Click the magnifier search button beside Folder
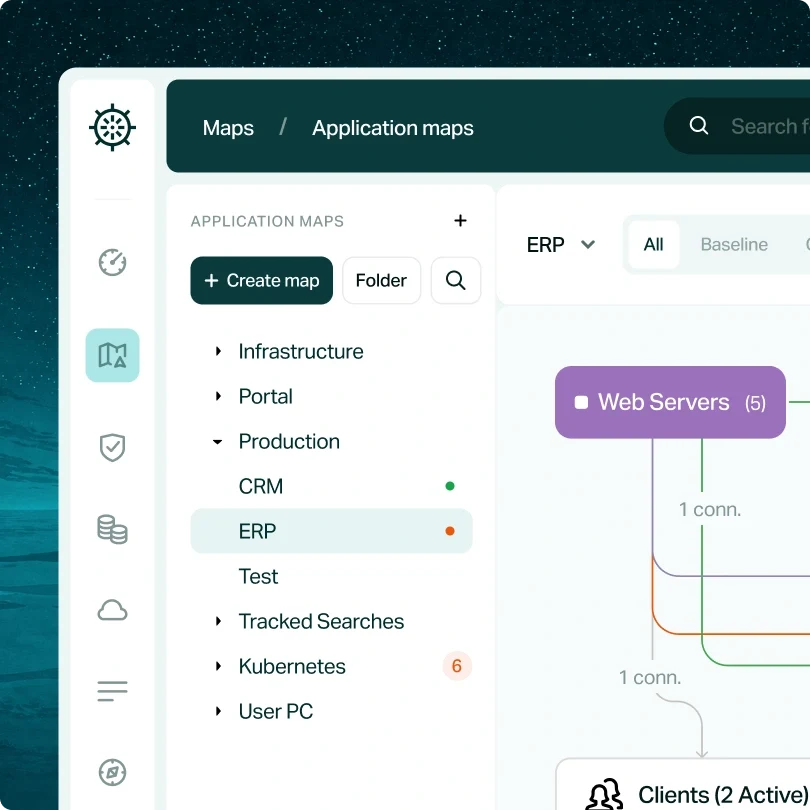 [456, 281]
